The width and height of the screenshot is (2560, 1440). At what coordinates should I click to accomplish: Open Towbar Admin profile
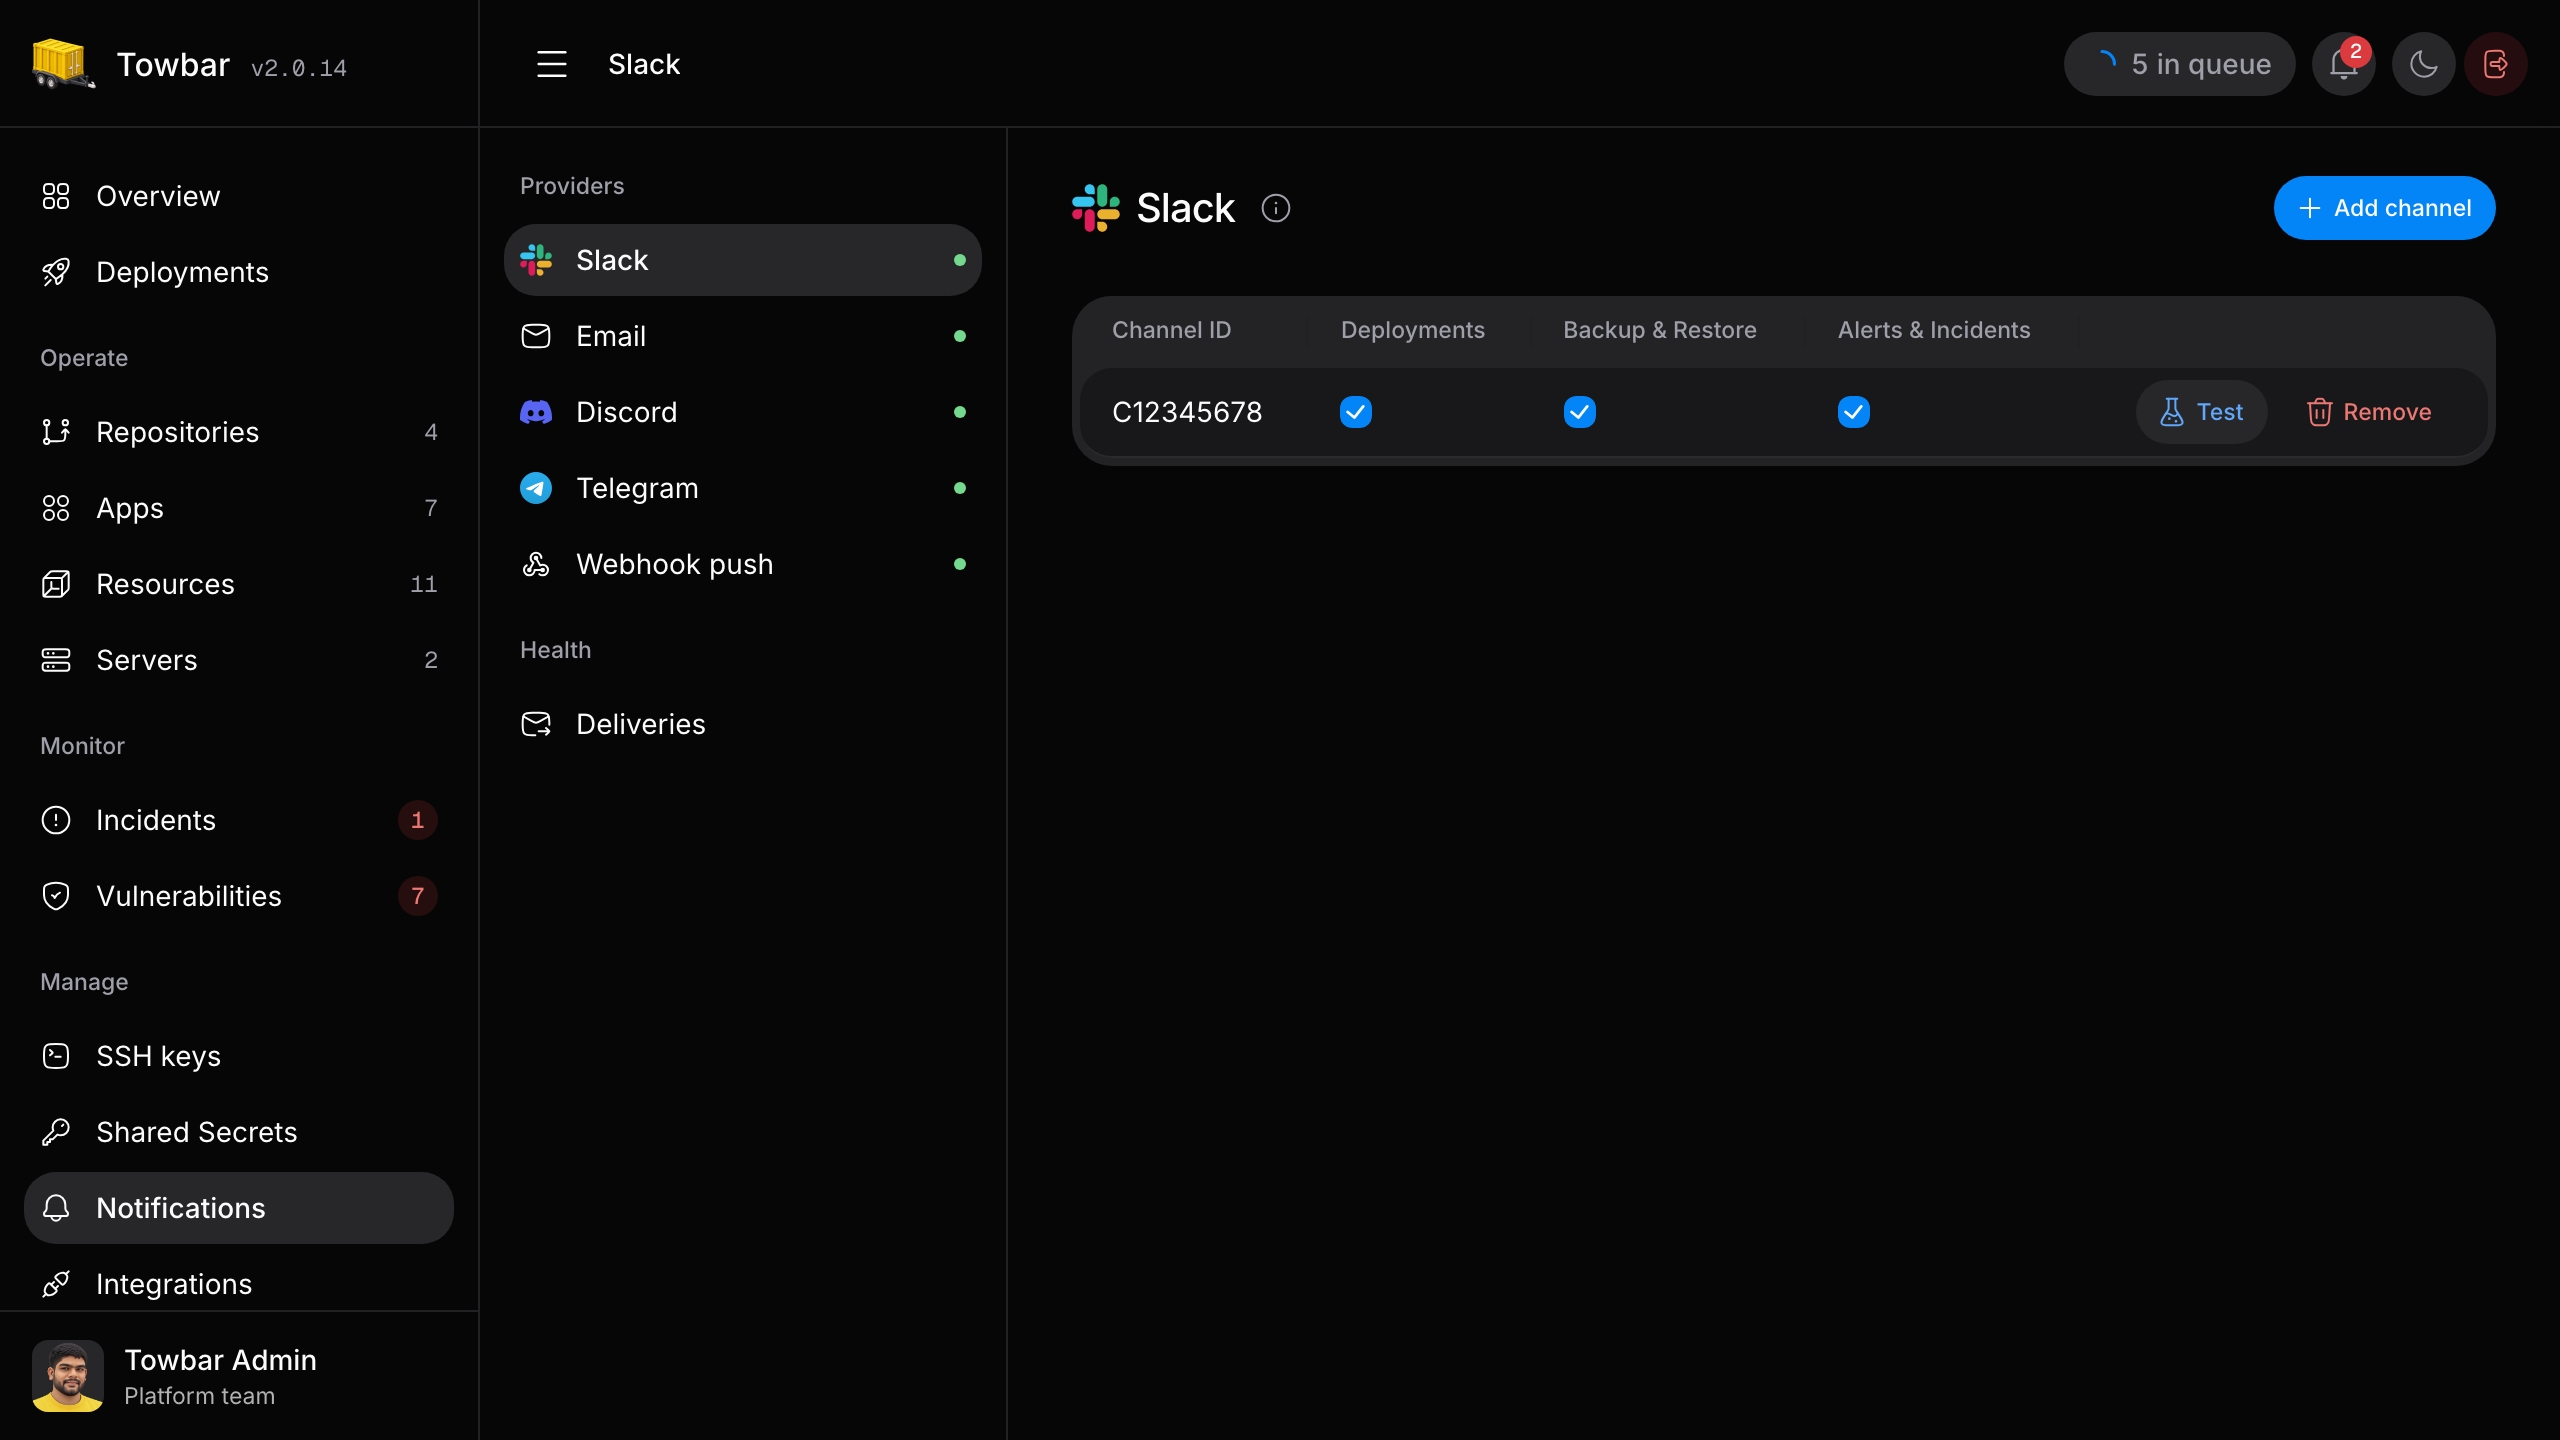[x=238, y=1376]
